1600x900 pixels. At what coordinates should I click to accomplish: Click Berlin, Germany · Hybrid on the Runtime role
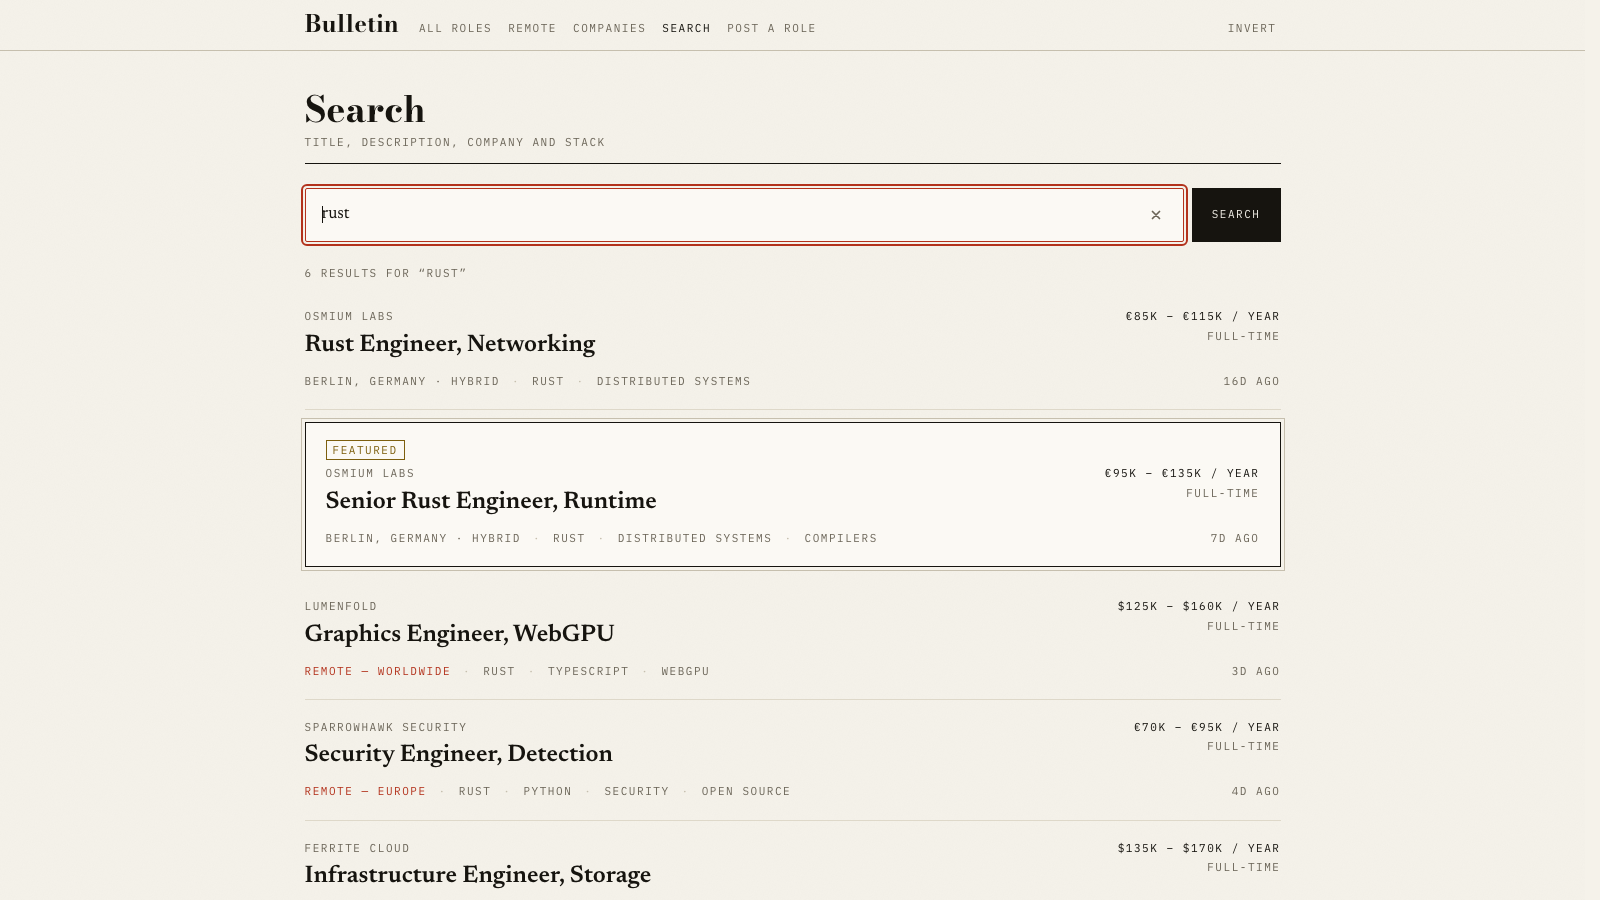click(423, 539)
